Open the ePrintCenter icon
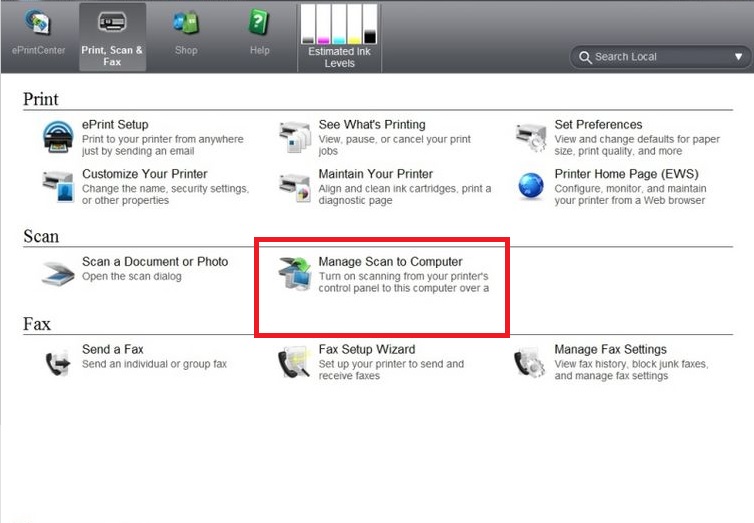Screen dimensions: 754x523 click(38, 22)
